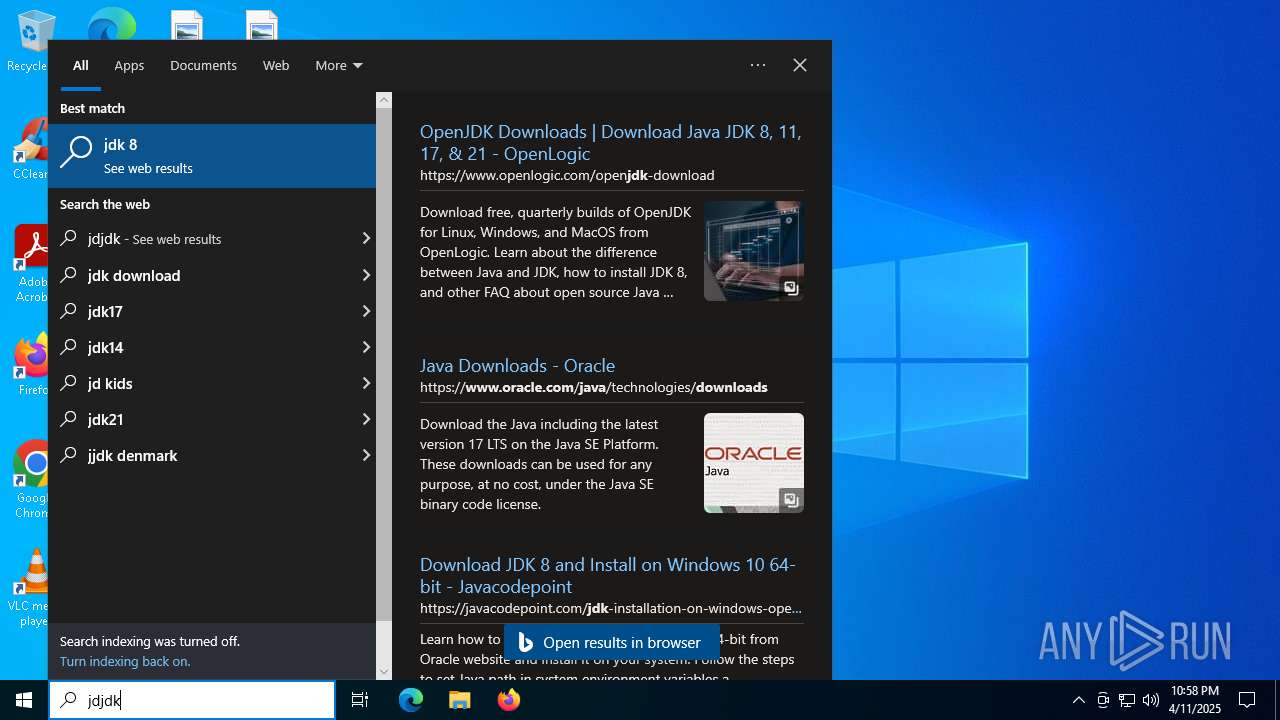Choose the 'jdk14' web suggestion
1280x720 pixels.
pos(212,347)
